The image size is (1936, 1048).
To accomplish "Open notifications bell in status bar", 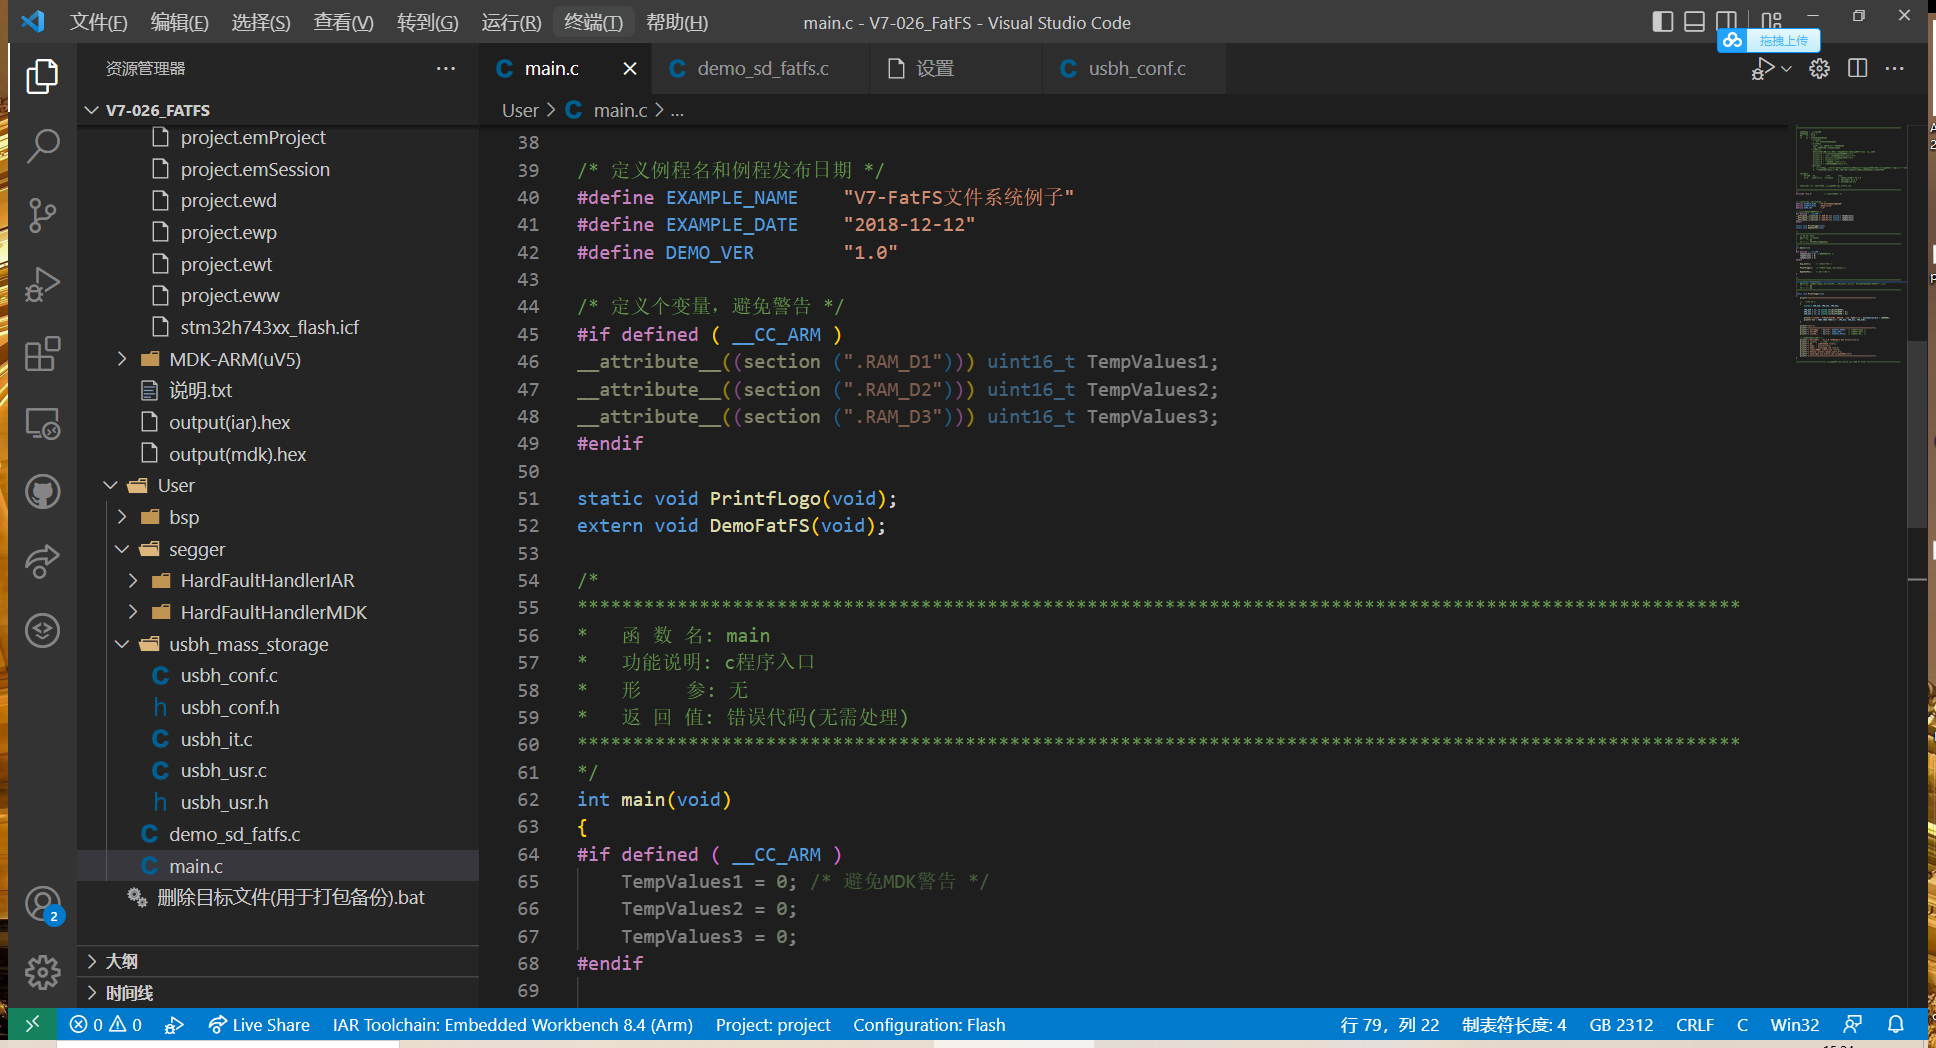I will tap(1895, 1025).
